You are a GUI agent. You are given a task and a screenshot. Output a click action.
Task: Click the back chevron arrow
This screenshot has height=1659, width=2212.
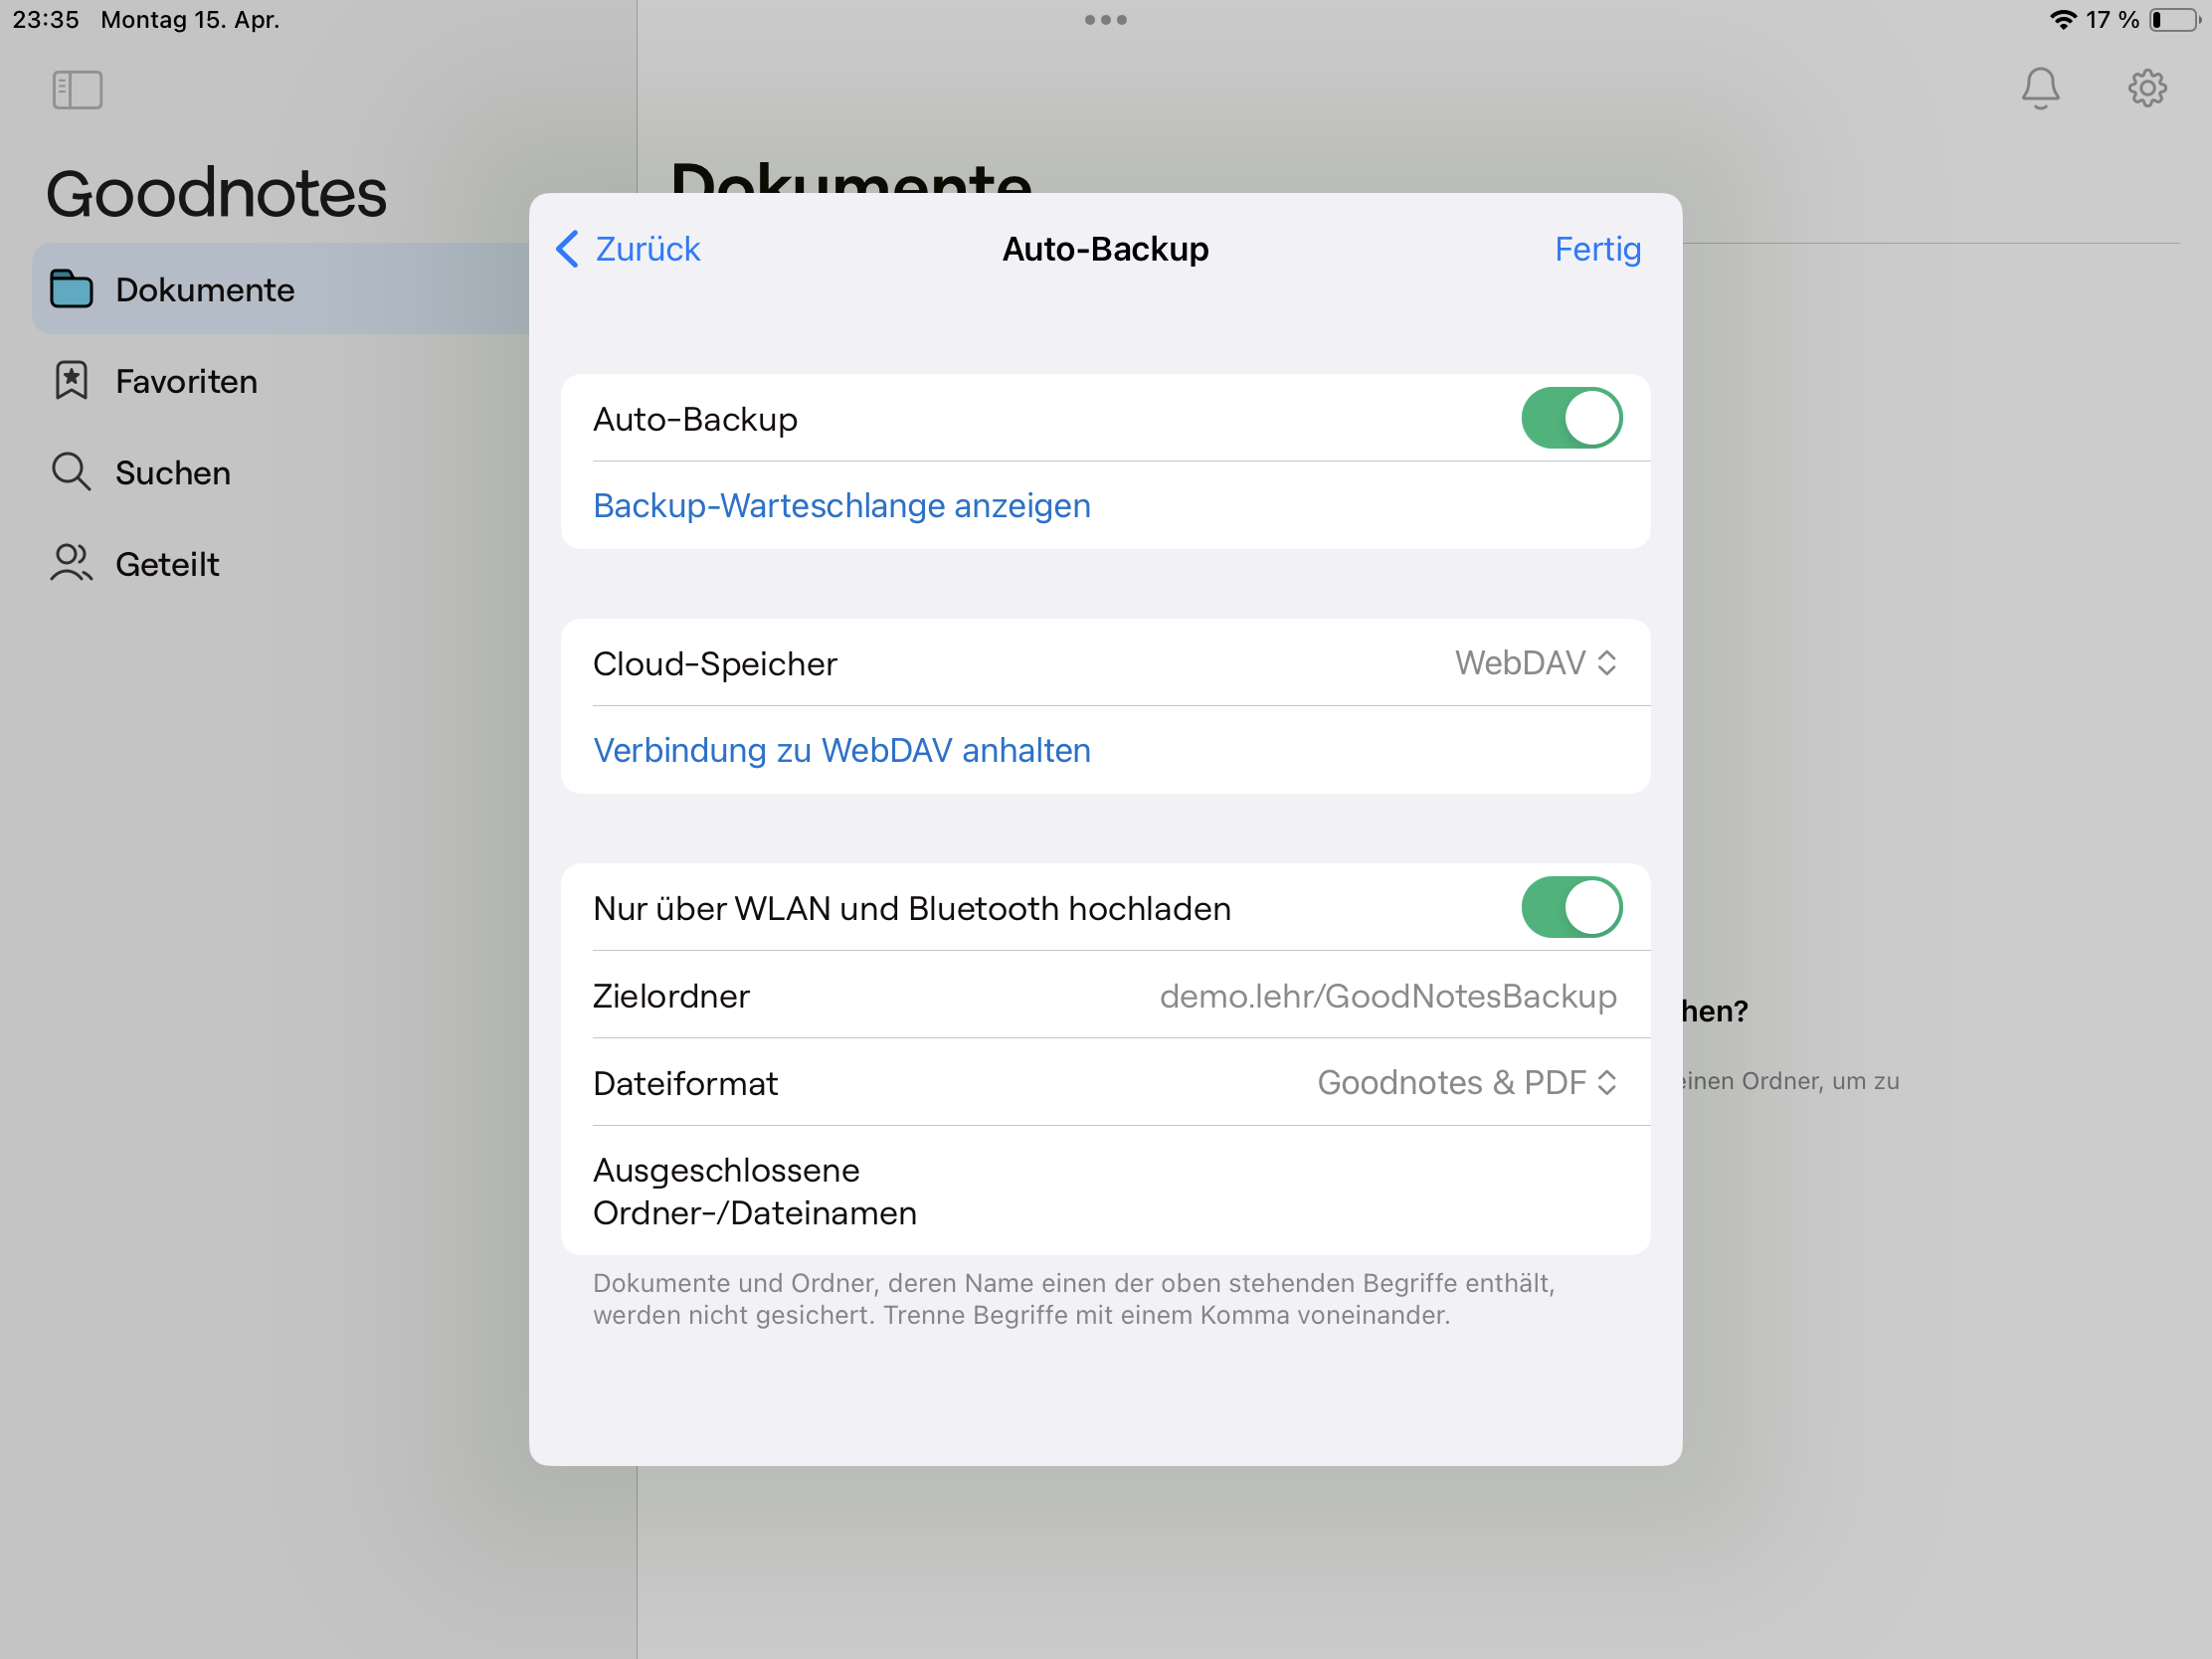point(567,249)
